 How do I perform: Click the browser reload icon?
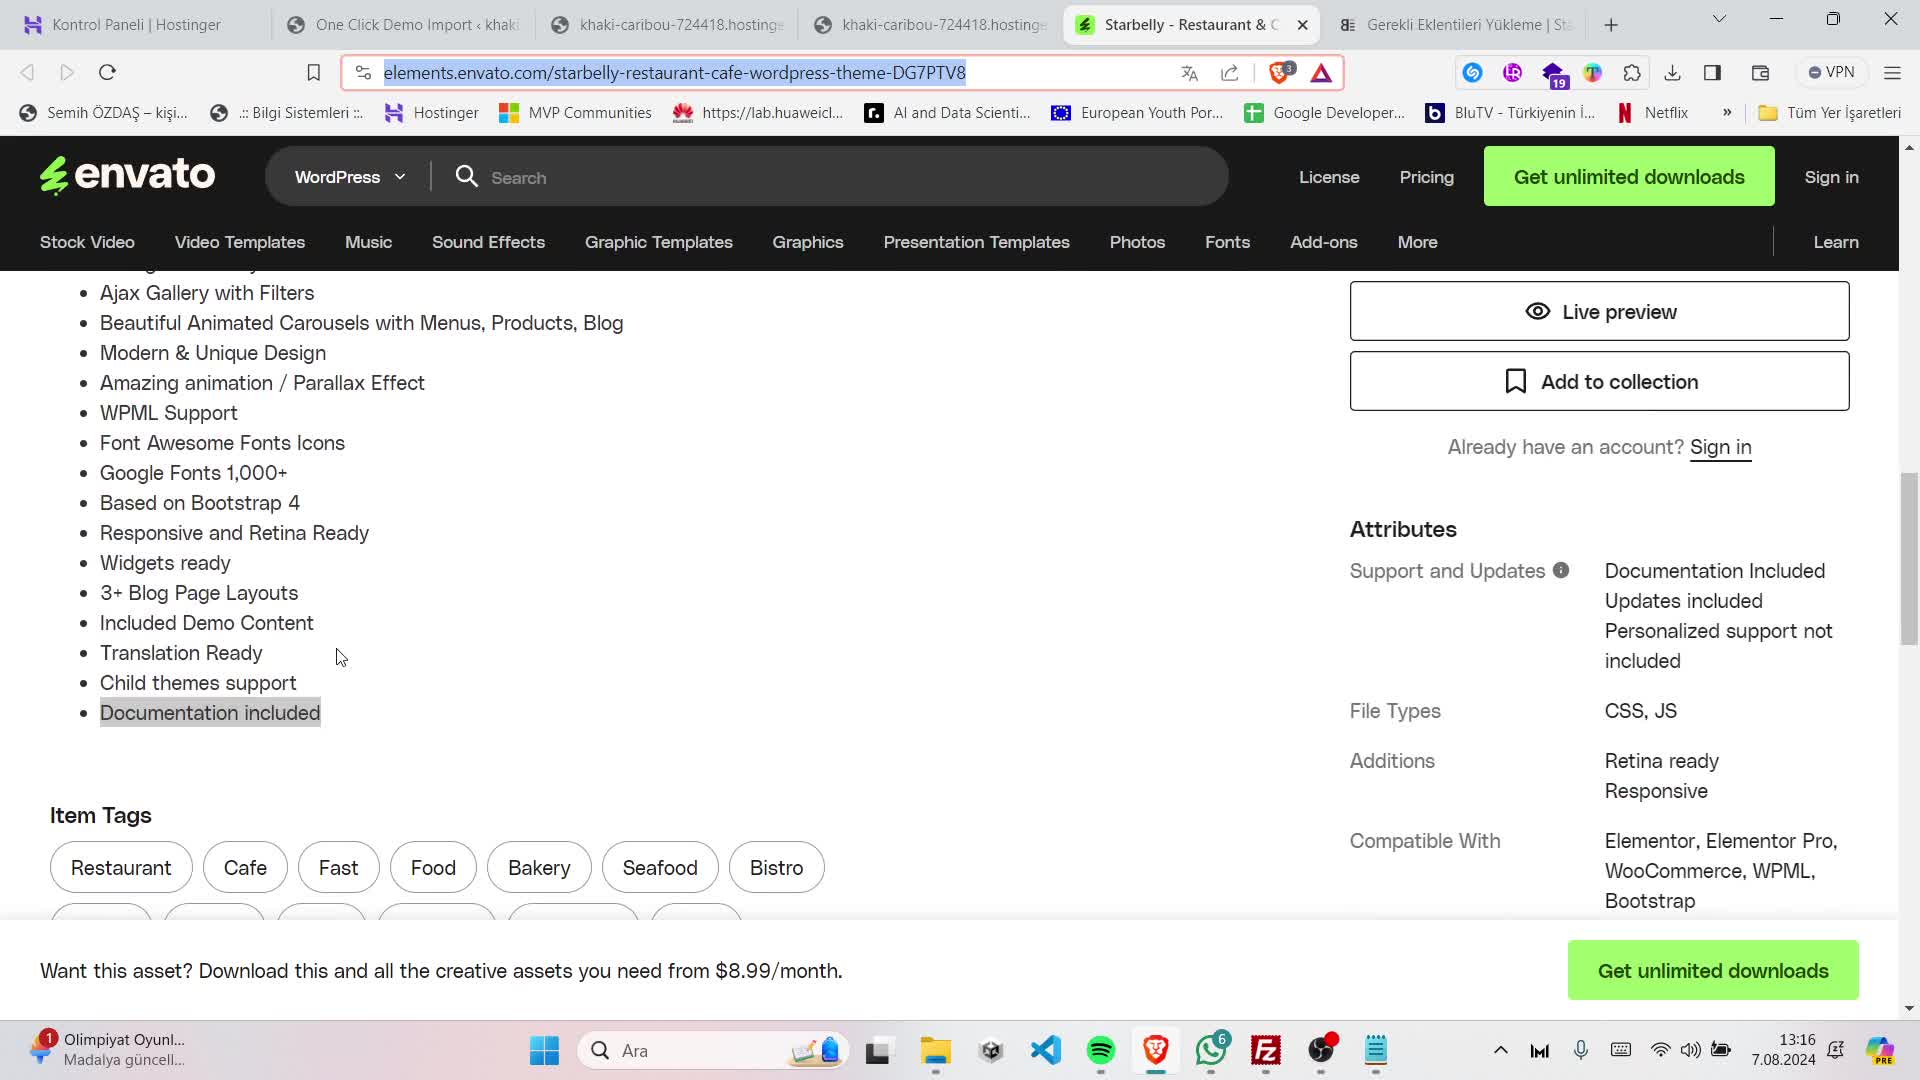107,72
